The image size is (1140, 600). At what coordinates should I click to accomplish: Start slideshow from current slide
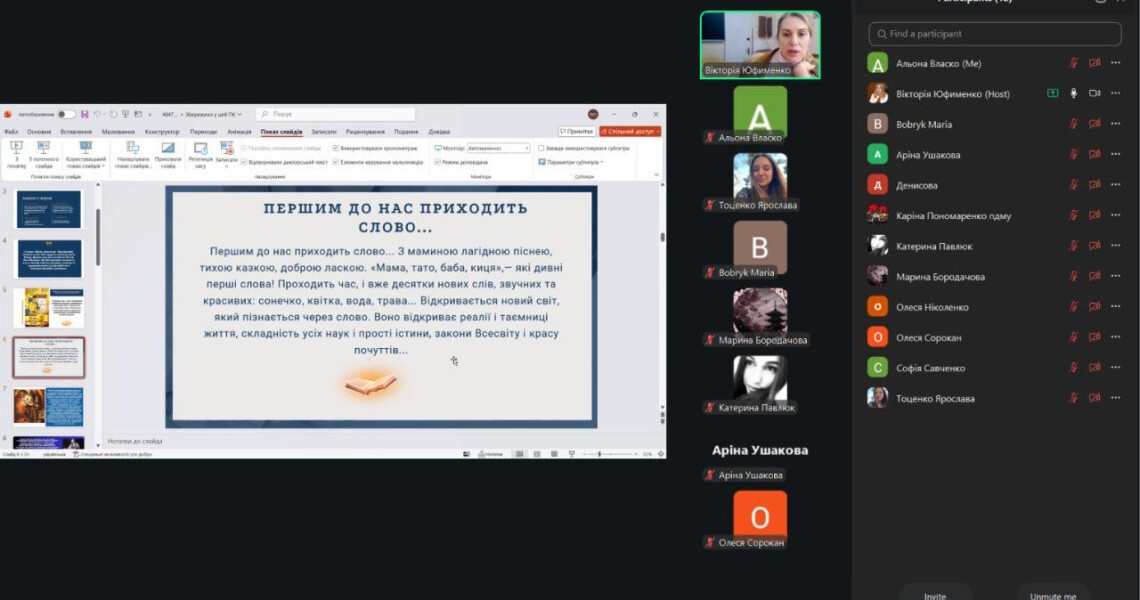pos(44,155)
